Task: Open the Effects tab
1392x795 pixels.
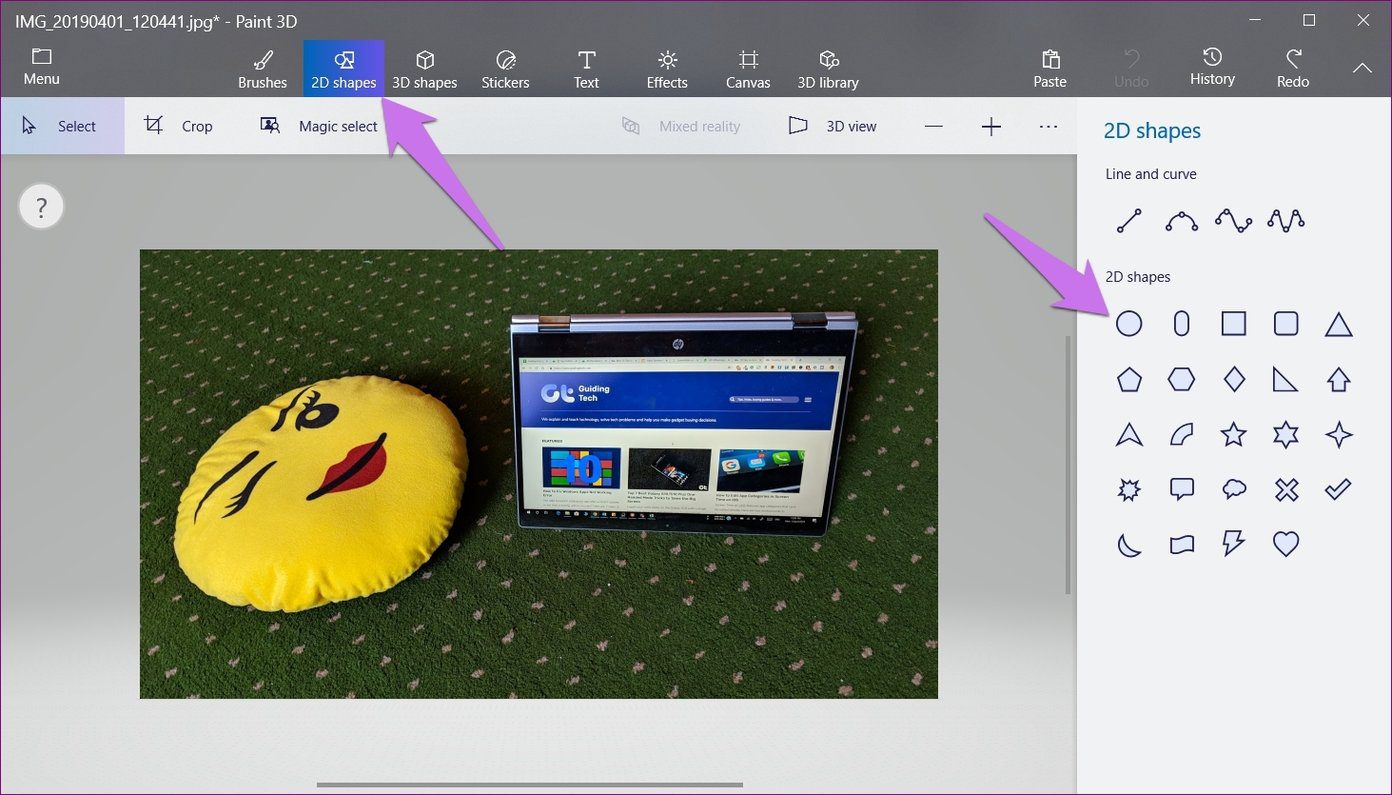Action: [667, 69]
